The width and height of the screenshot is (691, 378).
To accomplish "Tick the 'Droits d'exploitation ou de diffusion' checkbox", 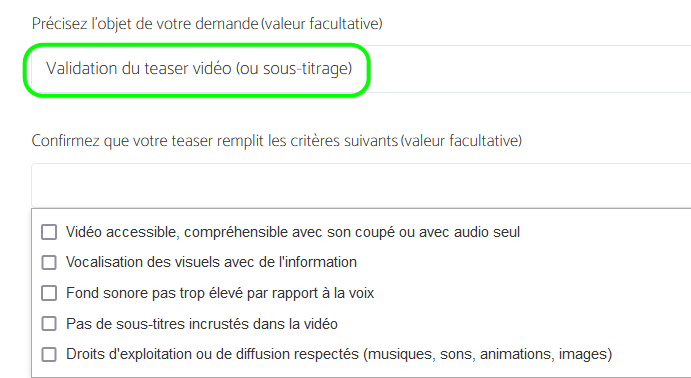I will tap(49, 354).
